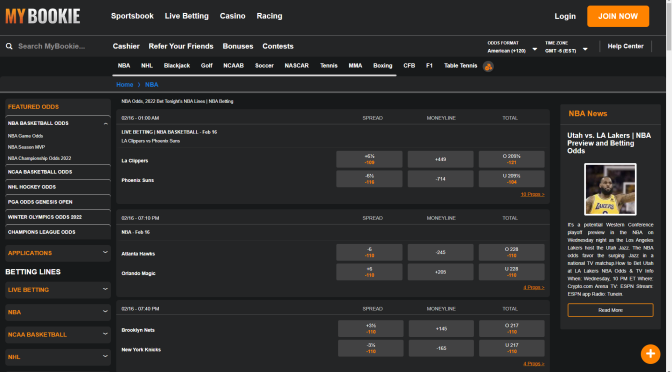Click the Join Now button

(x=618, y=16)
